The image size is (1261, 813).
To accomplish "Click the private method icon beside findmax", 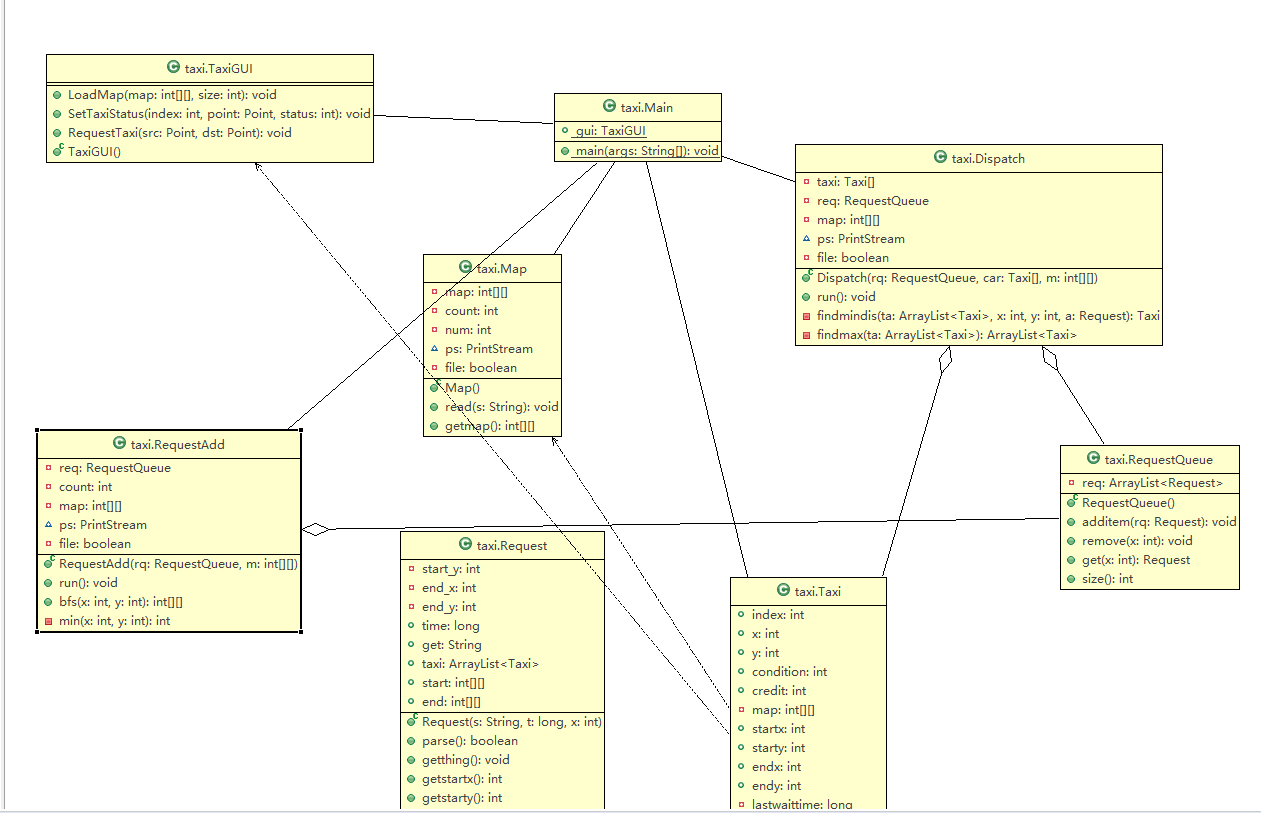I will pos(806,335).
